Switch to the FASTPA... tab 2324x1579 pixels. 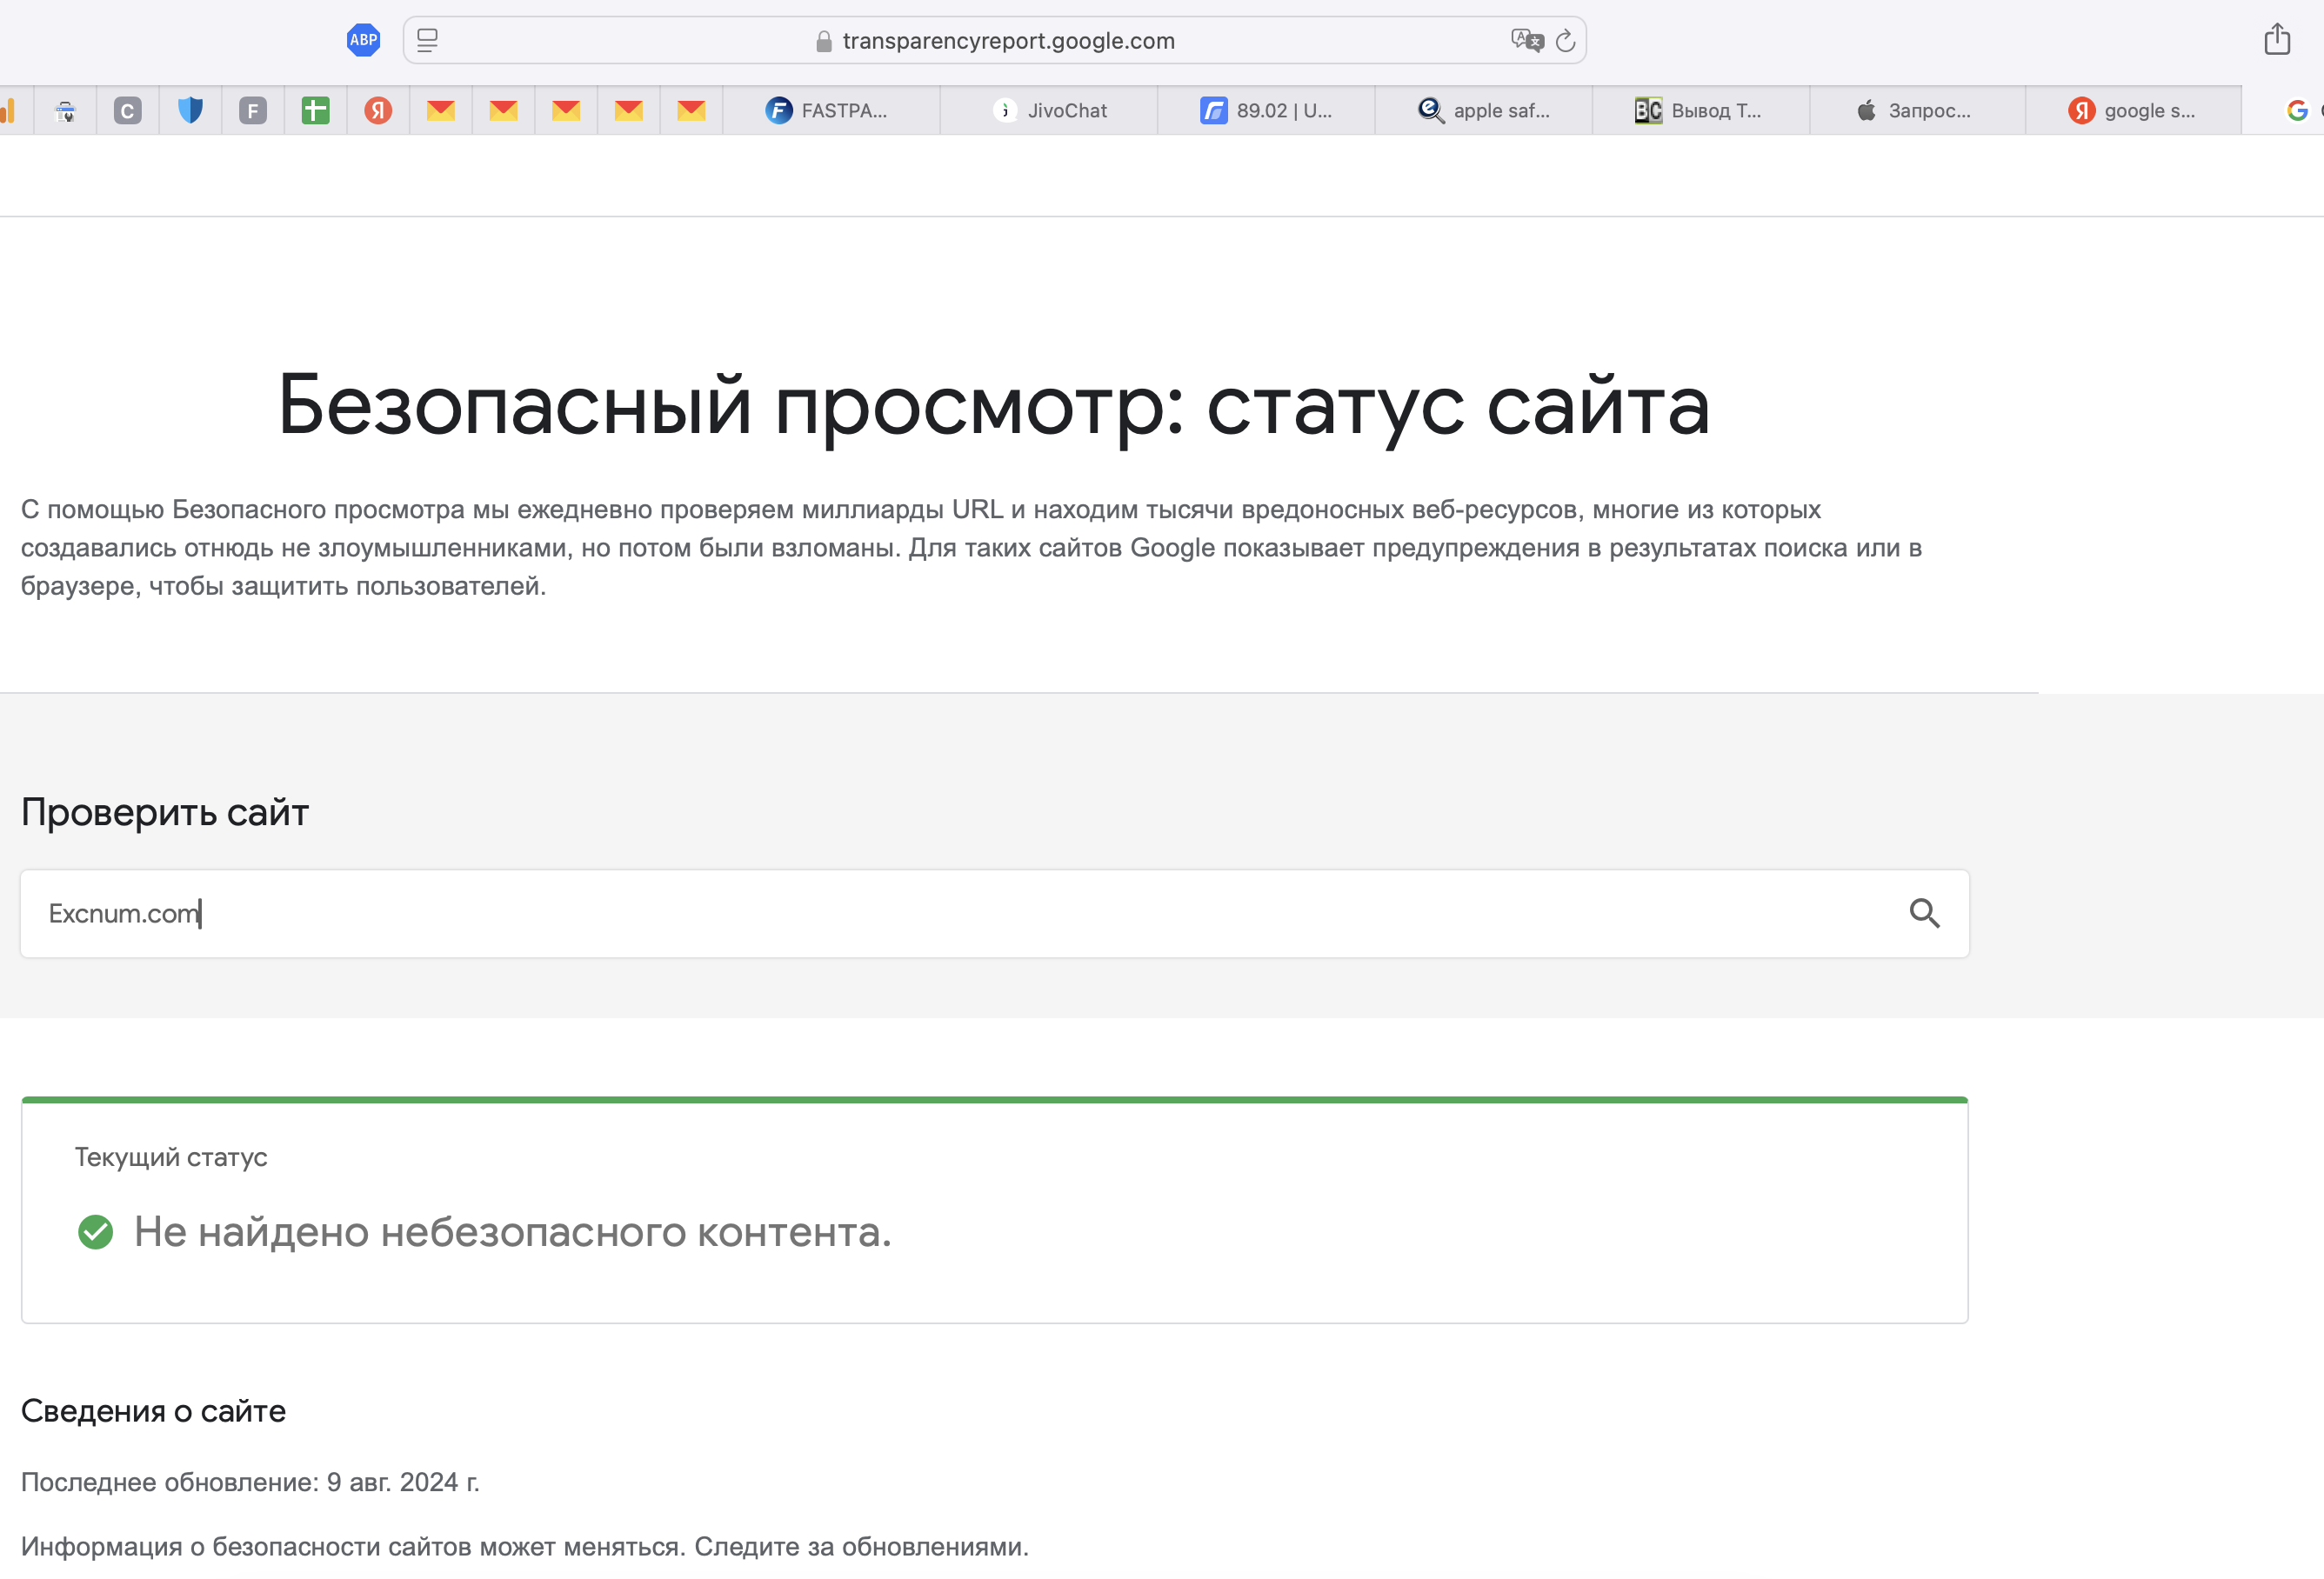click(830, 110)
